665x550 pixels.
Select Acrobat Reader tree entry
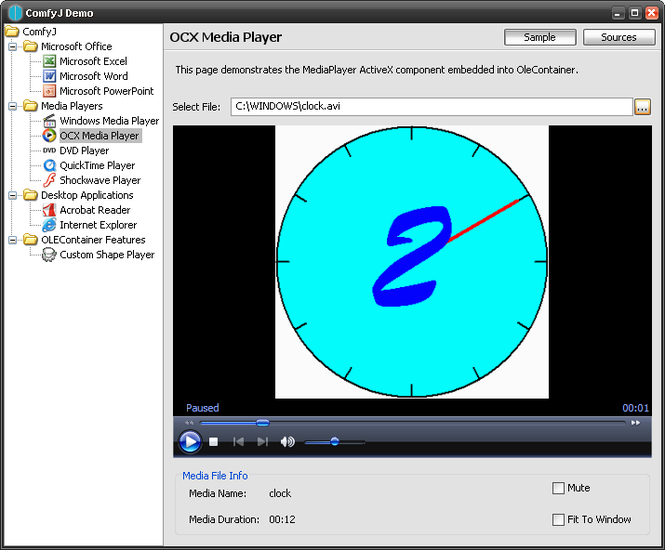tap(95, 210)
